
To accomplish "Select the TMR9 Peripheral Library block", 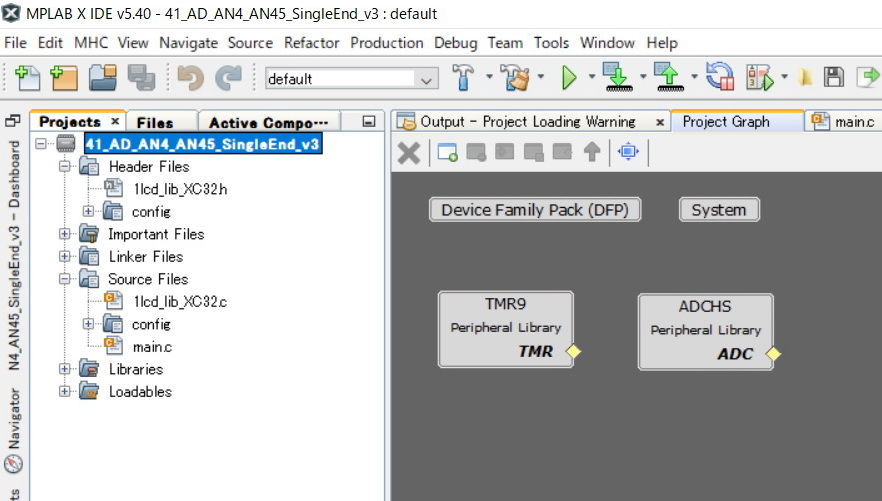I will click(x=506, y=329).
